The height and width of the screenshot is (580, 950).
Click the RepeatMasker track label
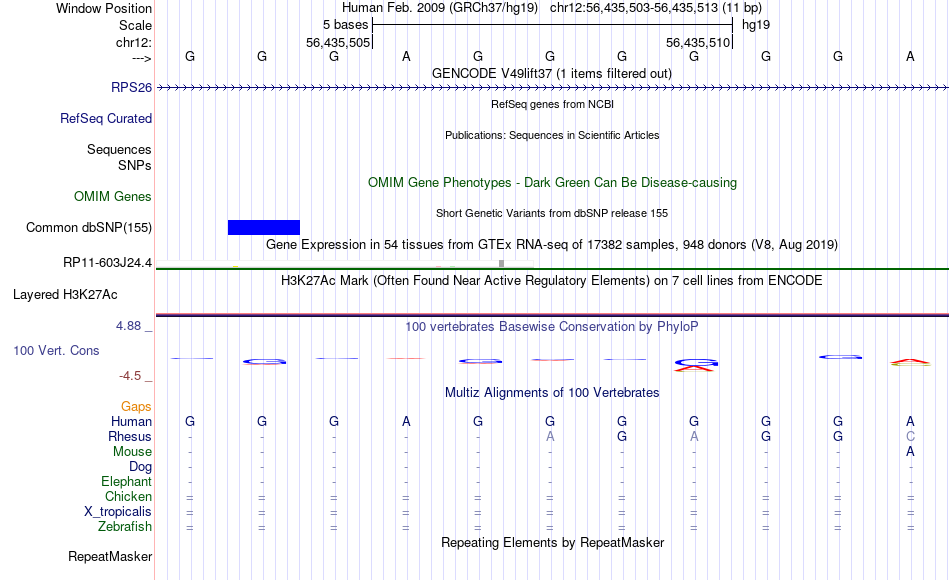coord(110,556)
